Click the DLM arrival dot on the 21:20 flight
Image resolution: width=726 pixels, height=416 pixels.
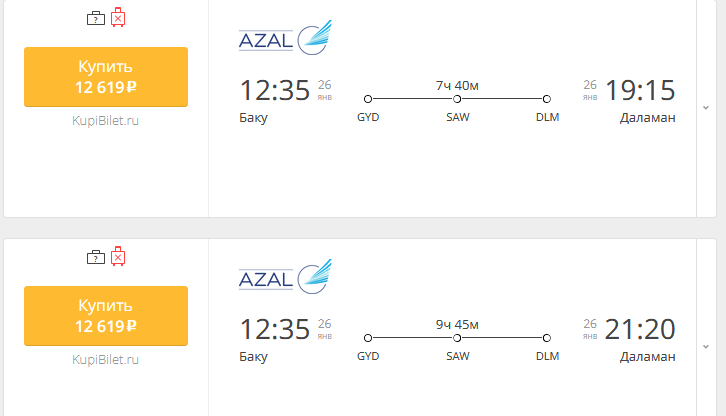point(547,338)
